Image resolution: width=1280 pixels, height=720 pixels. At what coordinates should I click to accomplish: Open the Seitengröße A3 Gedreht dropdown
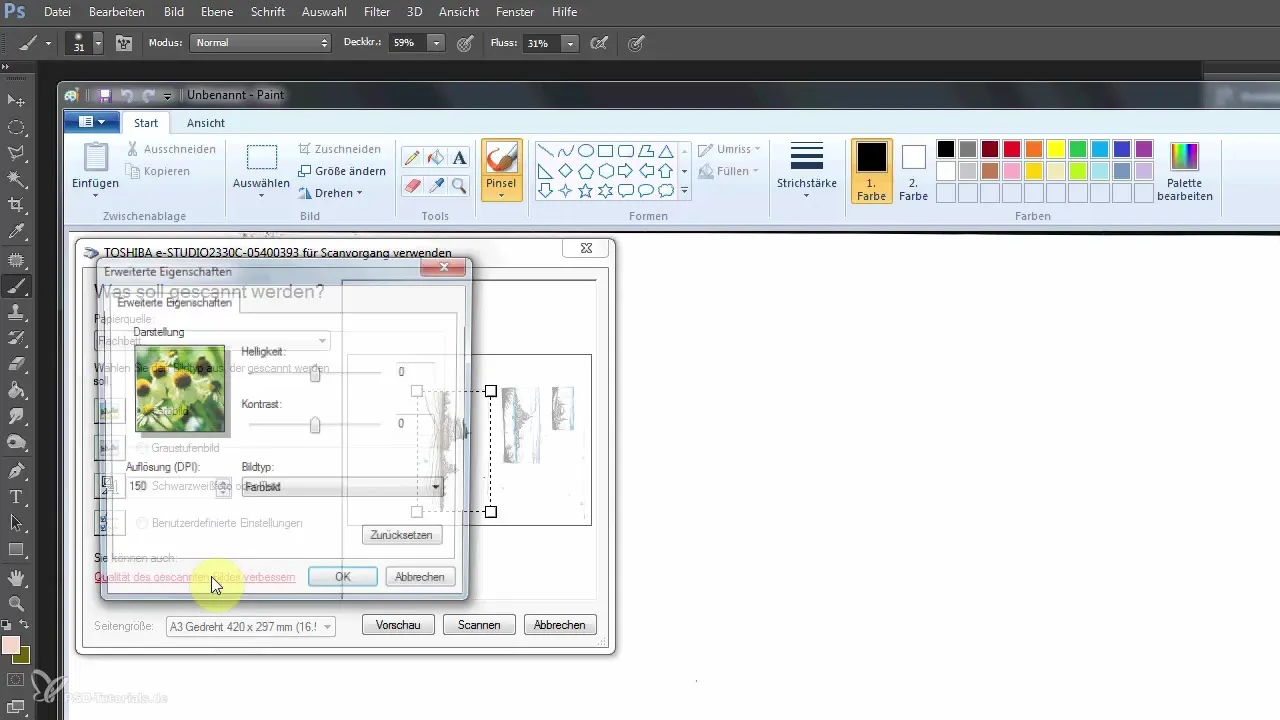pyautogui.click(x=251, y=626)
